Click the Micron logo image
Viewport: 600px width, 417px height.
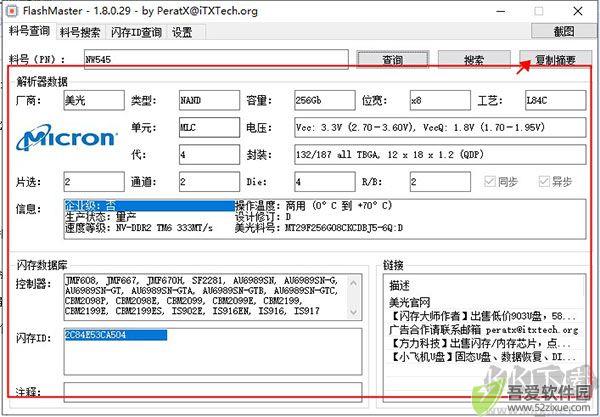(x=67, y=137)
